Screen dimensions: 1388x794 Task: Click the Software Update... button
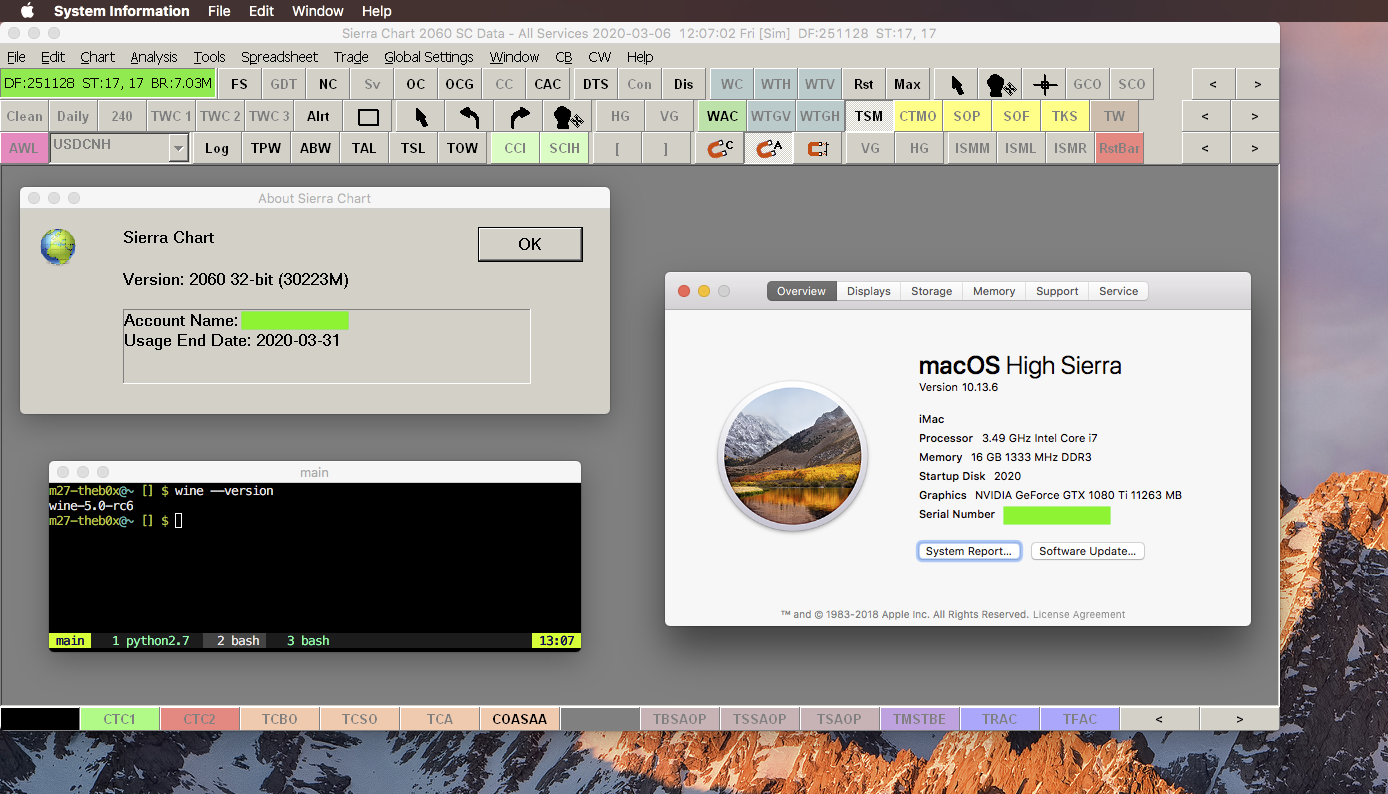(x=1088, y=551)
